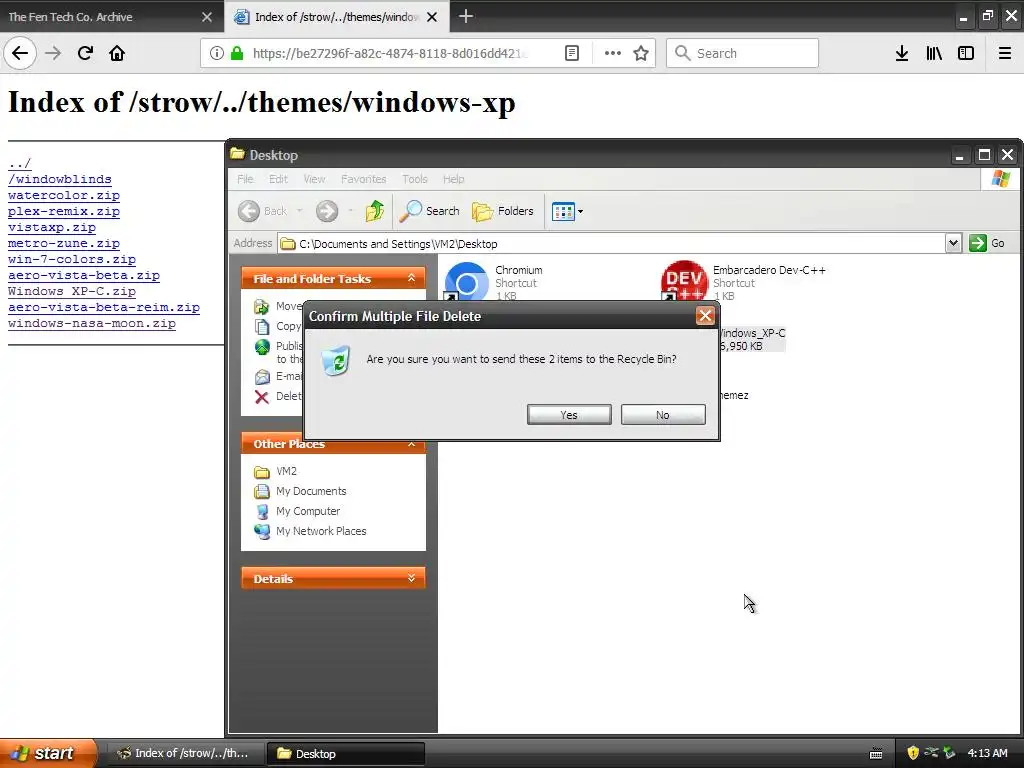The image size is (1024, 768).
Task: Open the parent directory ../ link
Action: coord(20,163)
